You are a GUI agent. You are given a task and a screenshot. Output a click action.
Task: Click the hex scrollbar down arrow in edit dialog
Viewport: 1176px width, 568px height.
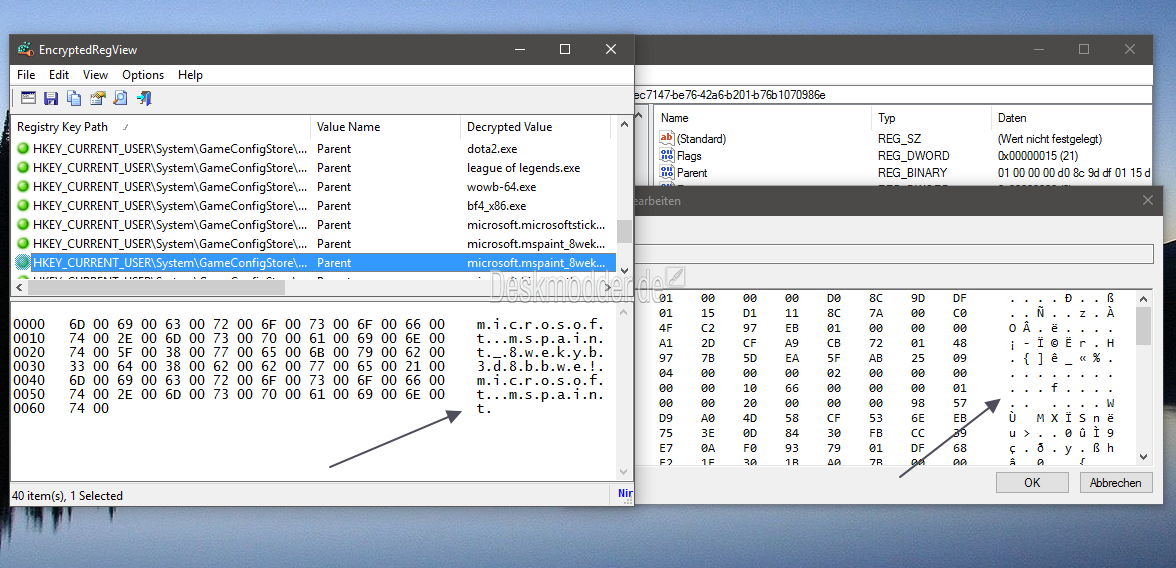pos(1143,456)
